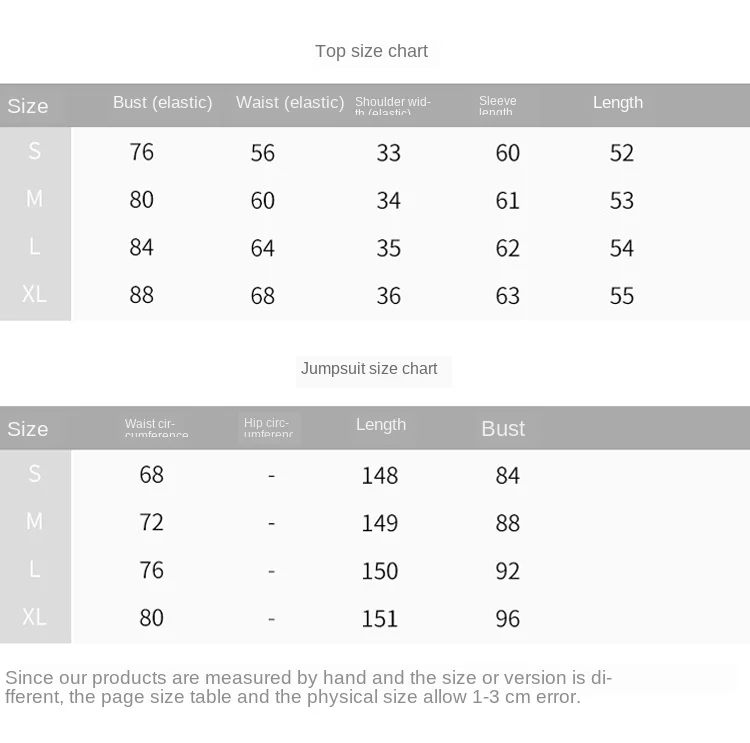Click the Hip circumference header in jumpsuit chart
The height and width of the screenshot is (743, 750).
click(268, 427)
